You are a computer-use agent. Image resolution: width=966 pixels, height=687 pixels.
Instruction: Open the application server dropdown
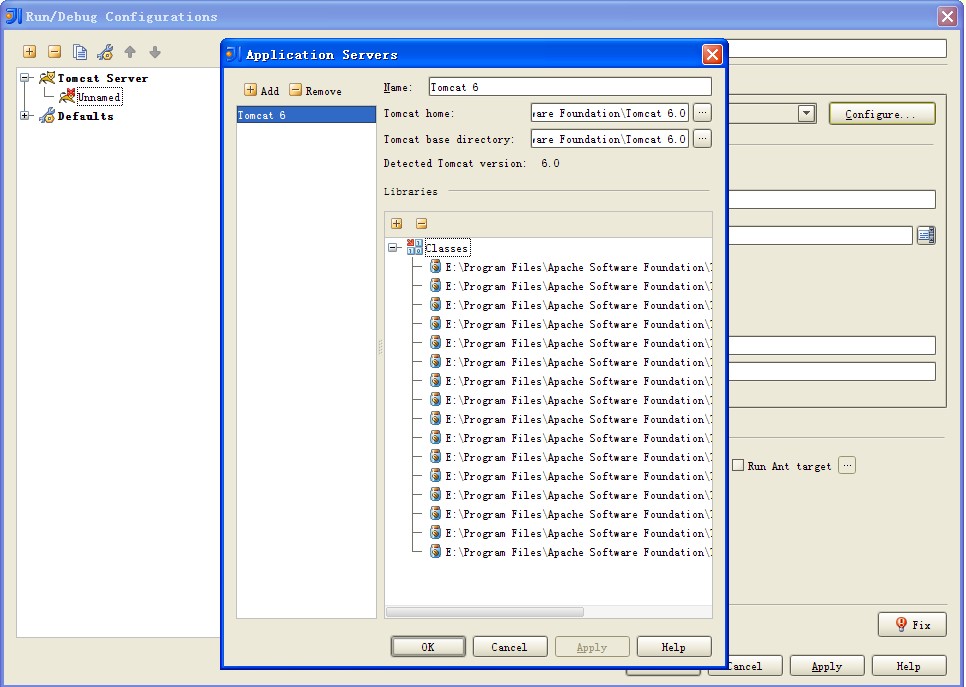pos(806,113)
